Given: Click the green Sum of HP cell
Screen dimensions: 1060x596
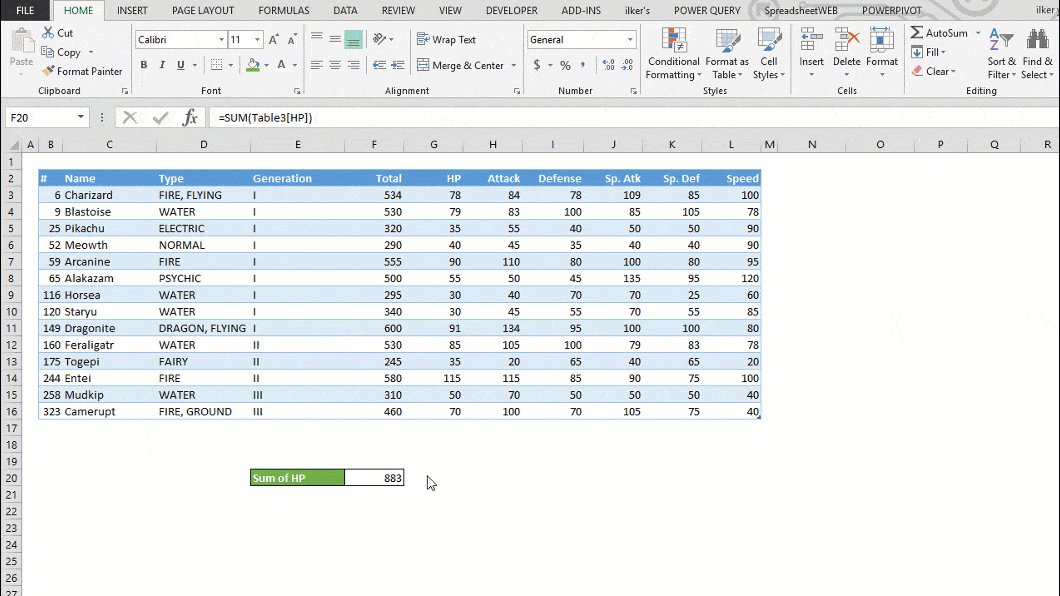Looking at the screenshot, I should pos(295,477).
